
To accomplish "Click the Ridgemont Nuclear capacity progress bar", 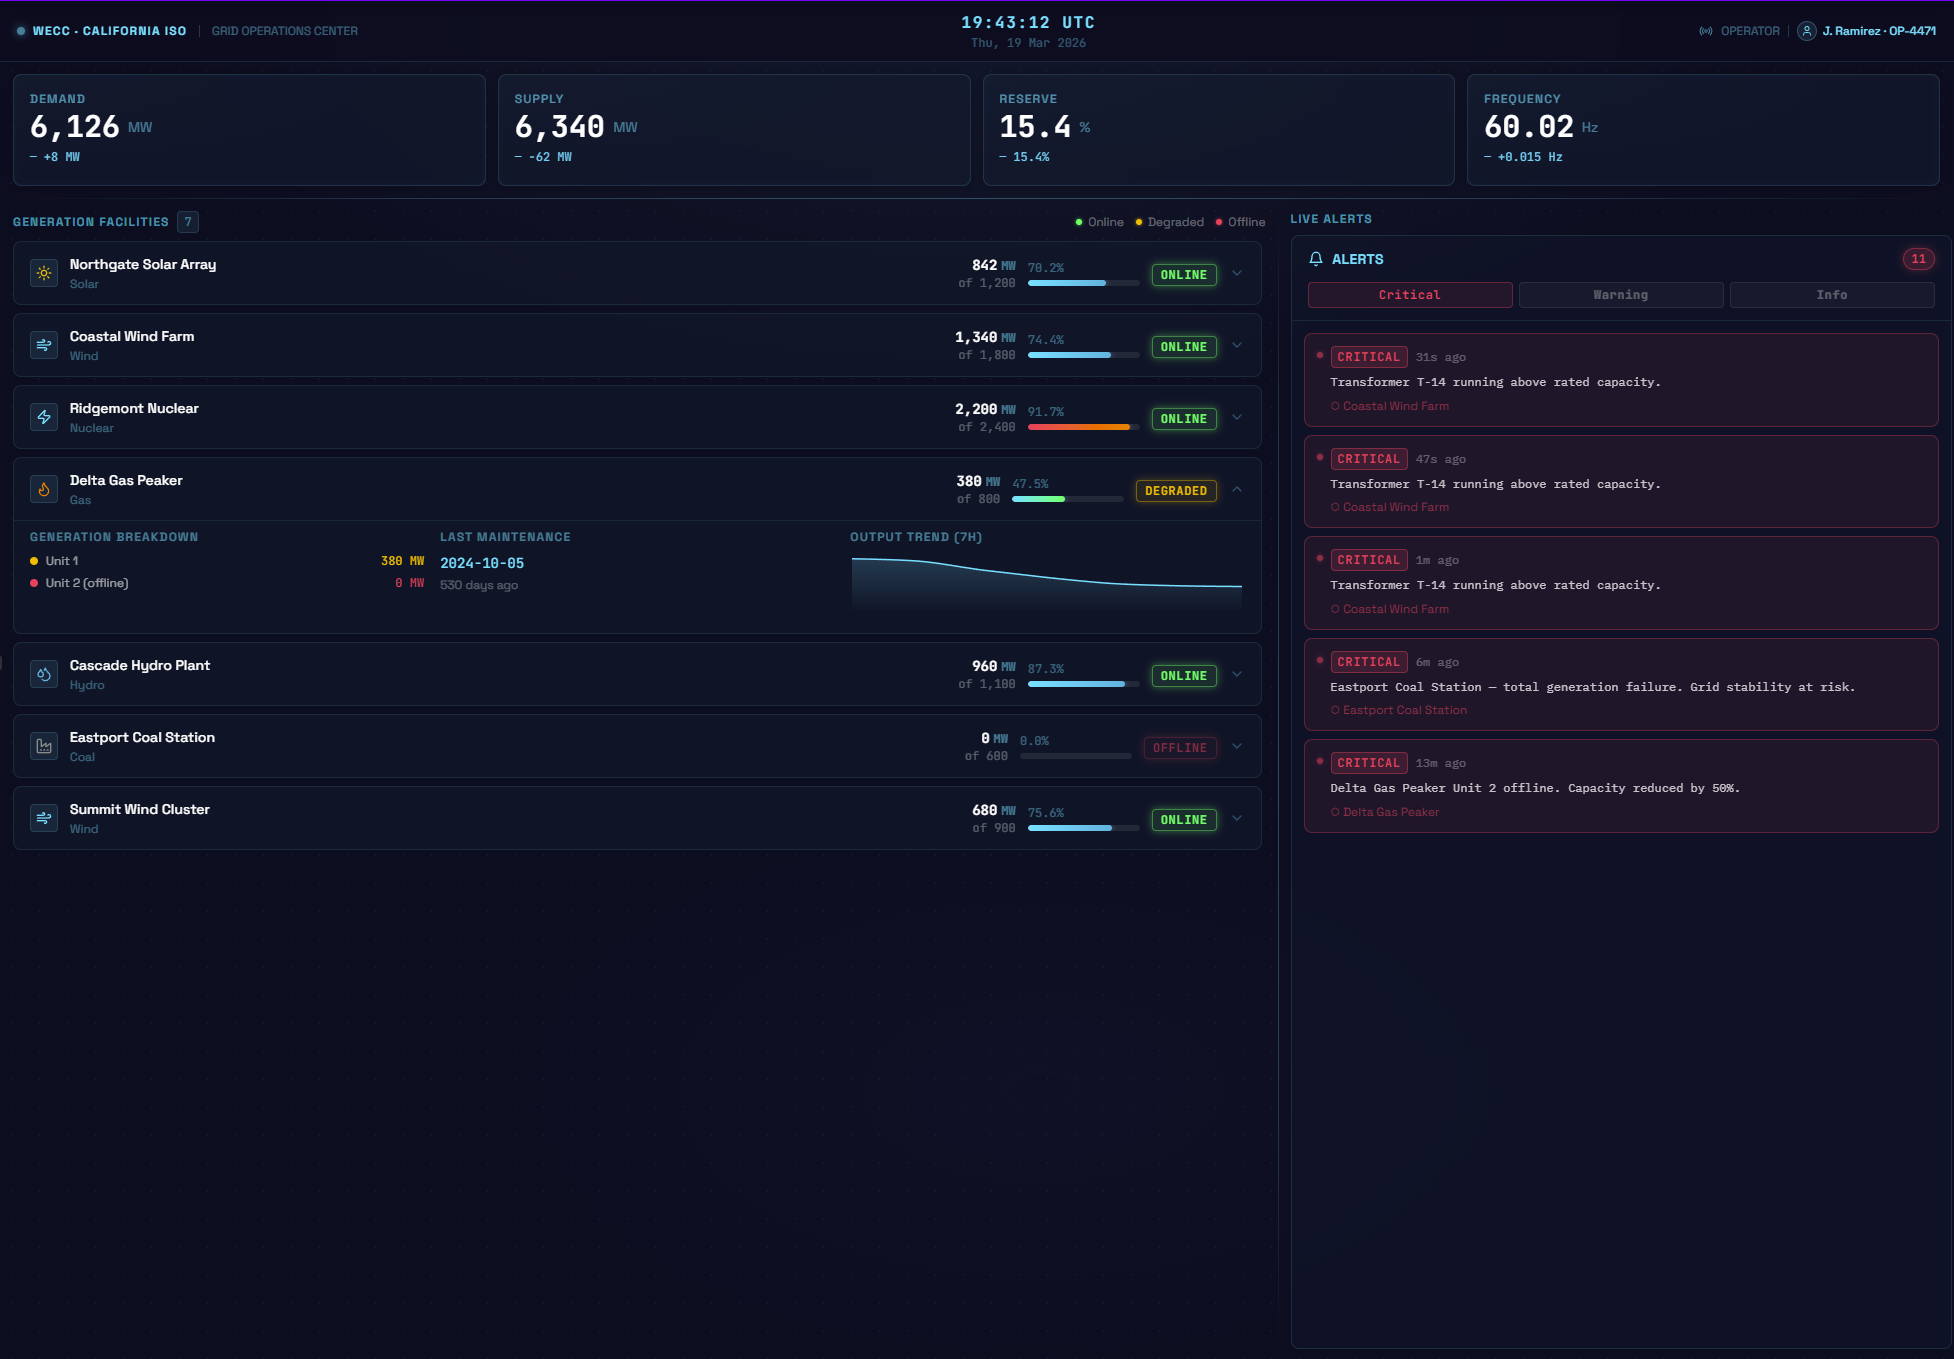I will click(1083, 427).
